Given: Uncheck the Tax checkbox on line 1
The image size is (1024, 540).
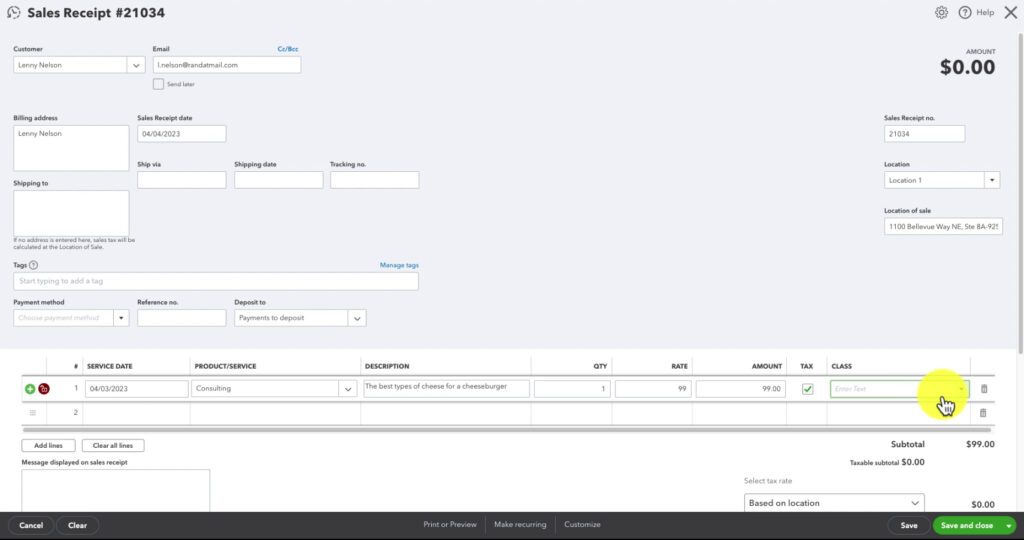Looking at the screenshot, I should [808, 389].
